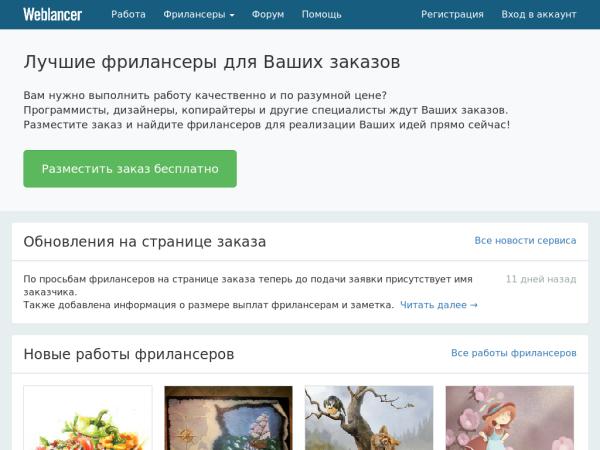Open the bird on tree artwork thumbnail
Viewport: 600px width, 450px height.
click(x=369, y=418)
